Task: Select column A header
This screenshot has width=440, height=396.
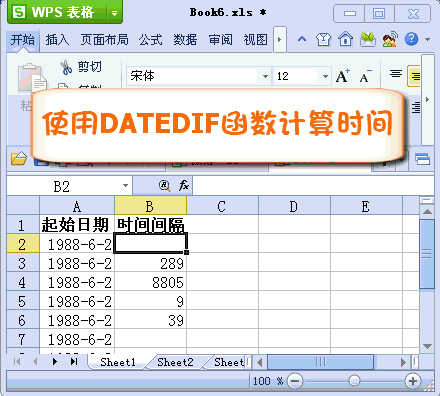Action: point(77,207)
